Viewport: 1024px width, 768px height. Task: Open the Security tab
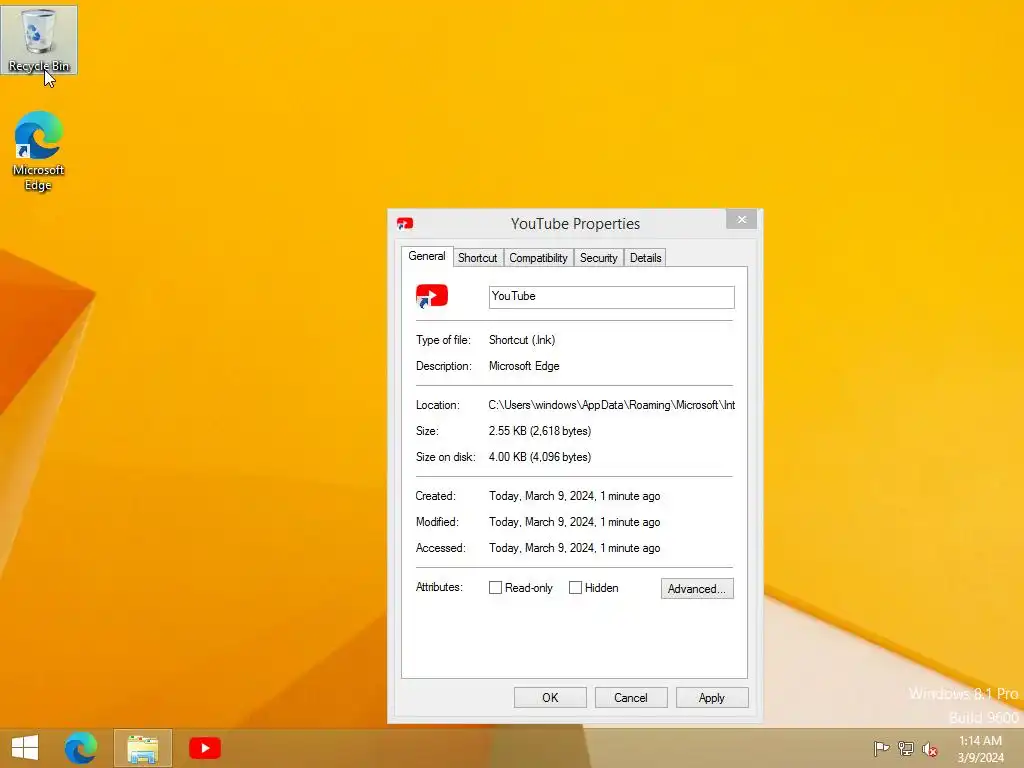click(598, 258)
